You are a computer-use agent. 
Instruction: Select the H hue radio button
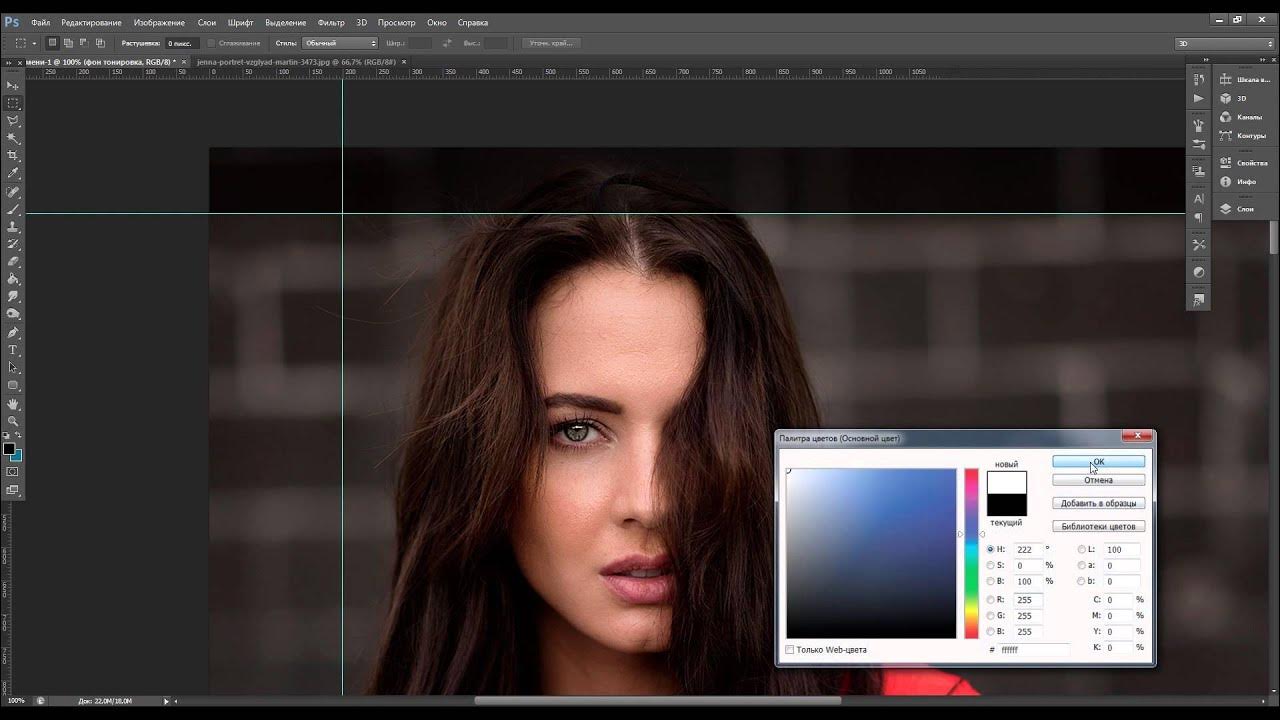(991, 549)
